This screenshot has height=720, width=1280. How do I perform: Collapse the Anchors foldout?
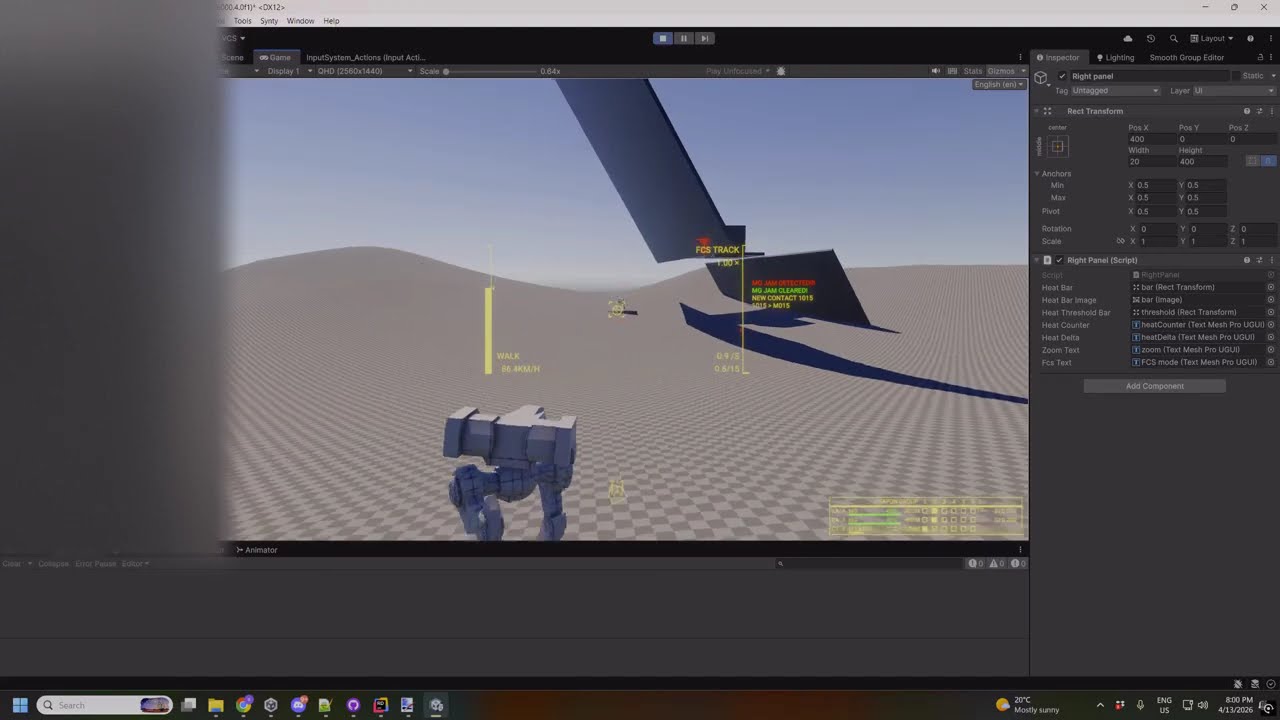coord(1037,174)
